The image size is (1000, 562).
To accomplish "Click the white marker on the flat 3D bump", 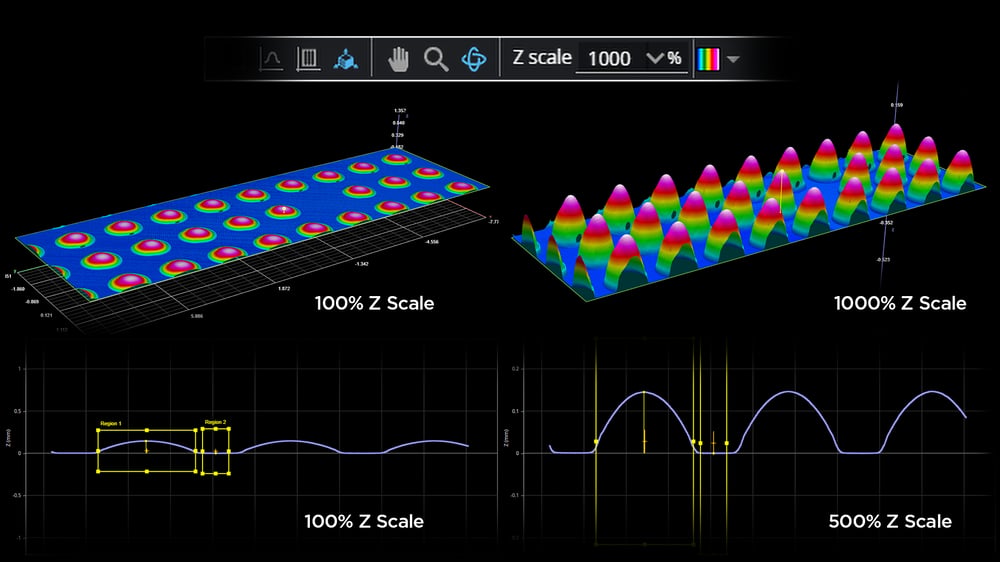I will click(x=284, y=209).
